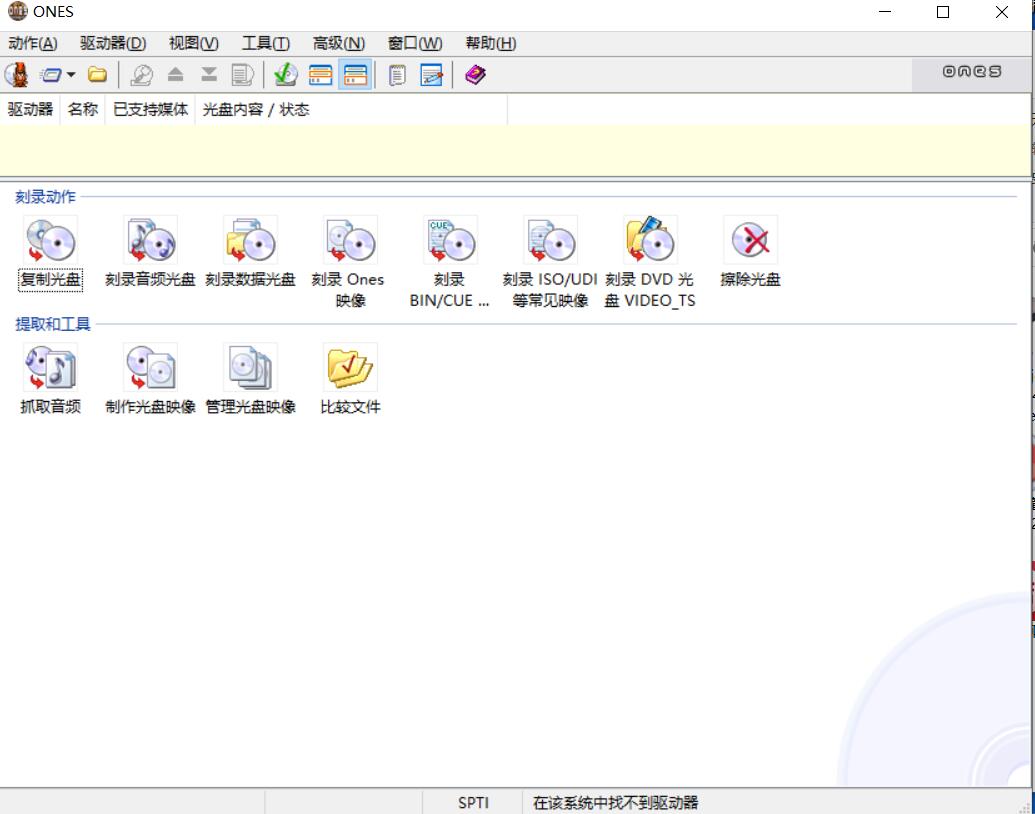
Task: Open the 管理光盘映像 tool
Action: [250, 380]
